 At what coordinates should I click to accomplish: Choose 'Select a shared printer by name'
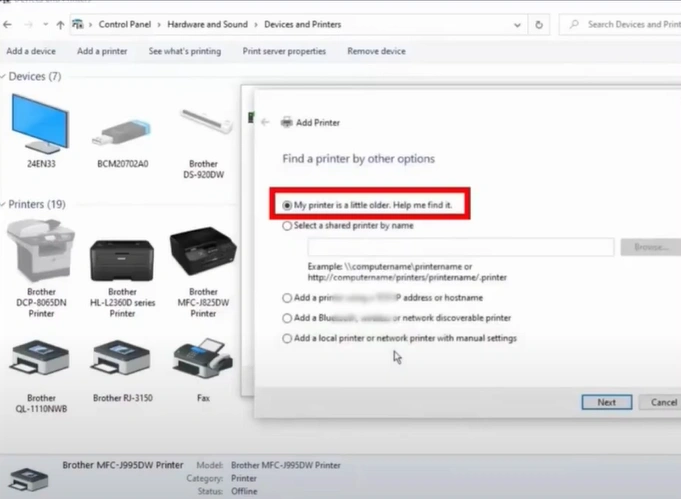point(288,226)
